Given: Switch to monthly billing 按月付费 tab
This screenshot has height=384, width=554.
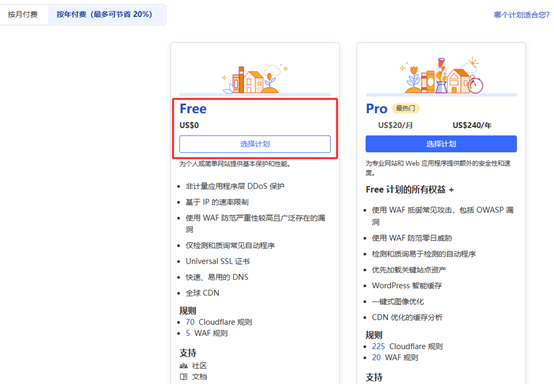Looking at the screenshot, I should [23, 14].
